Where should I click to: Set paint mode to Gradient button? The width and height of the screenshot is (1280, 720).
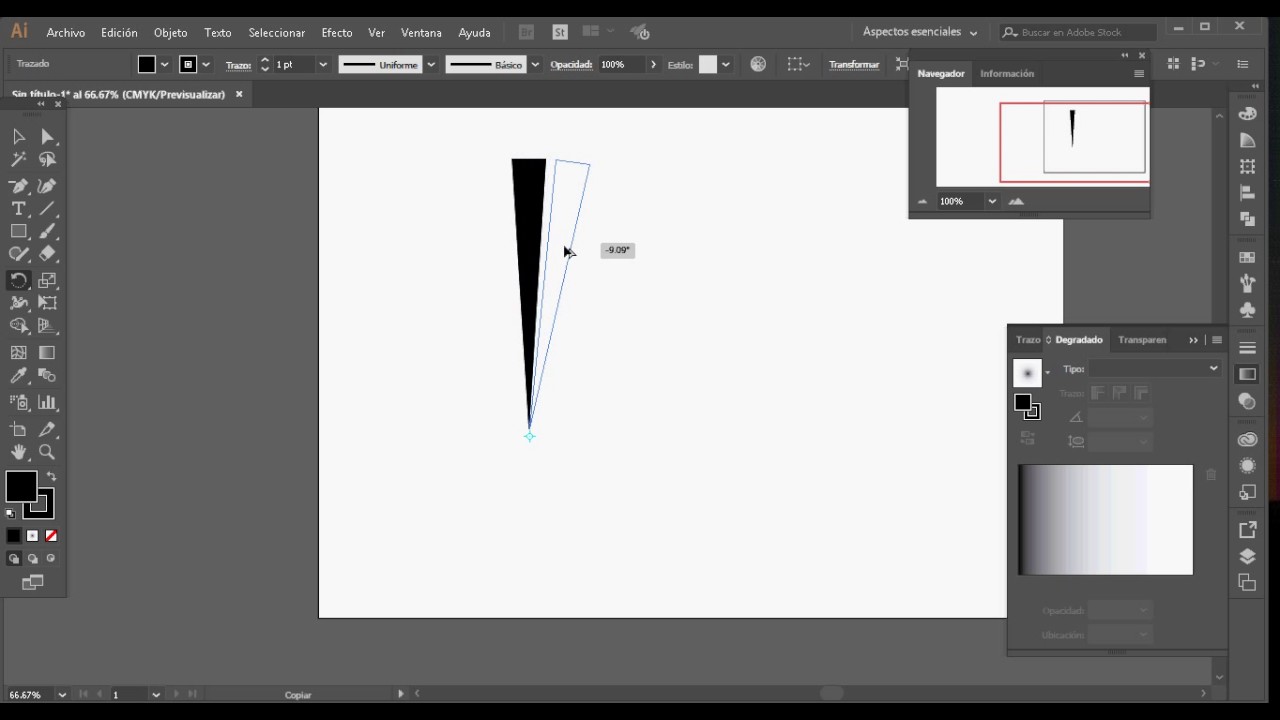pyautogui.click(x=32, y=536)
